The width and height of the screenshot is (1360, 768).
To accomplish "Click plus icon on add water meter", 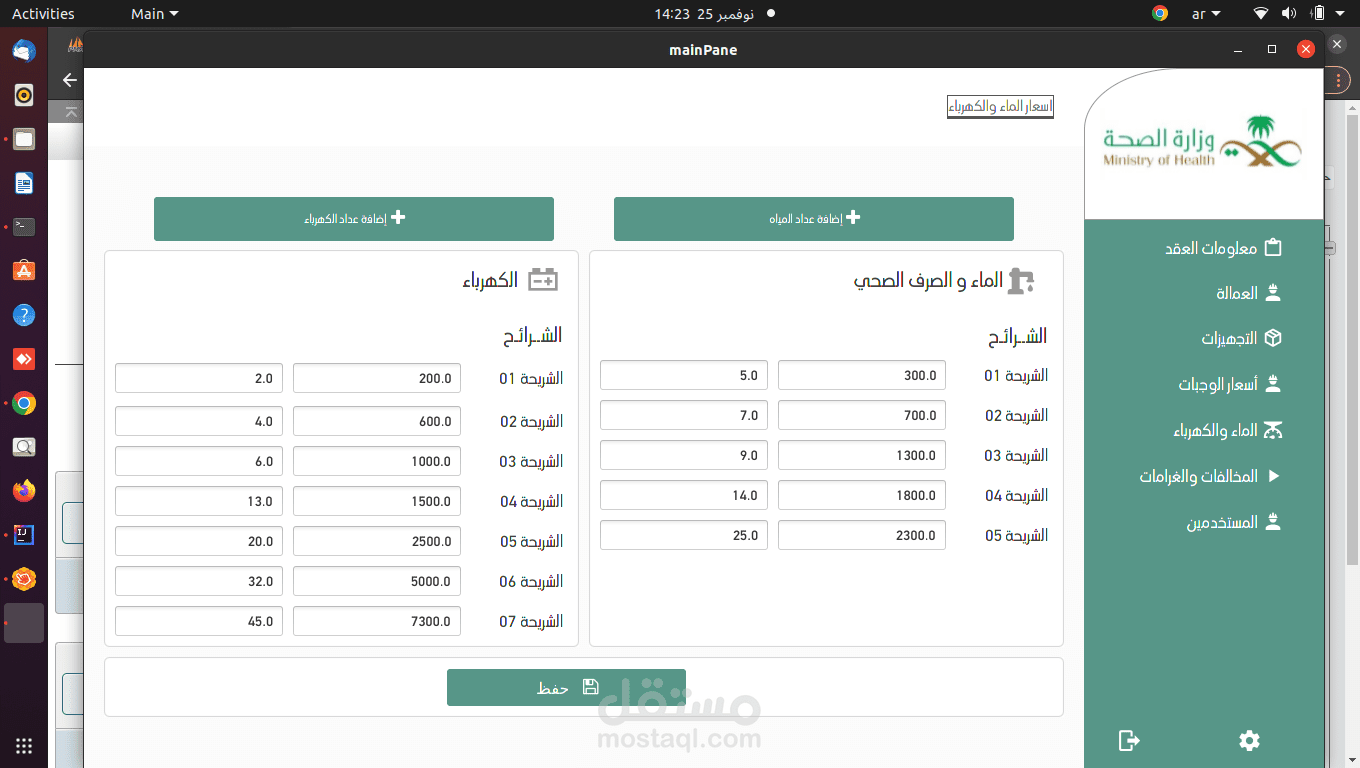I will [x=853, y=217].
